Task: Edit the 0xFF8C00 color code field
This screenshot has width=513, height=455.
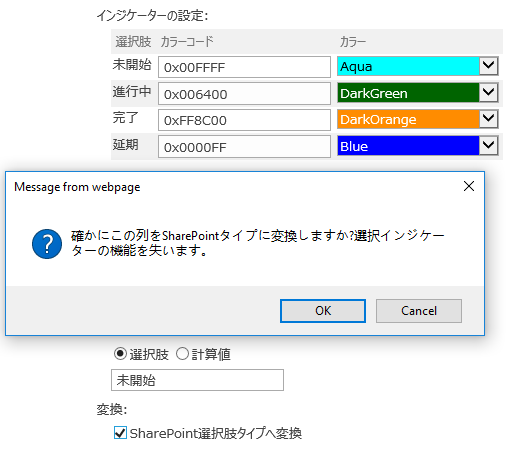Action: pyautogui.click(x=244, y=120)
